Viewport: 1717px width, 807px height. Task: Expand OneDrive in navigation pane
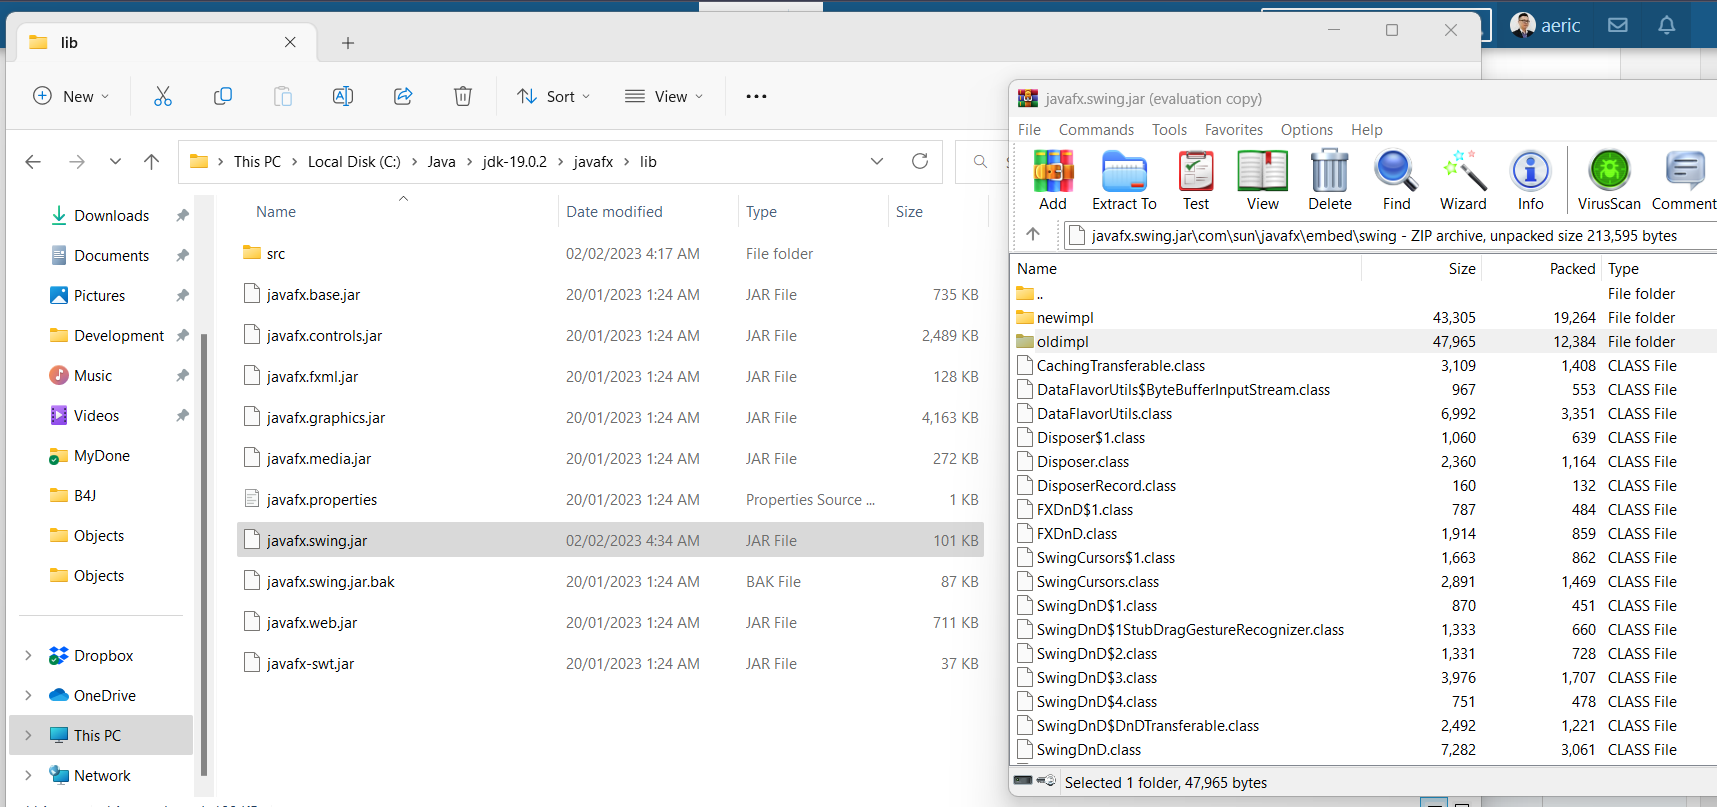tap(28, 695)
